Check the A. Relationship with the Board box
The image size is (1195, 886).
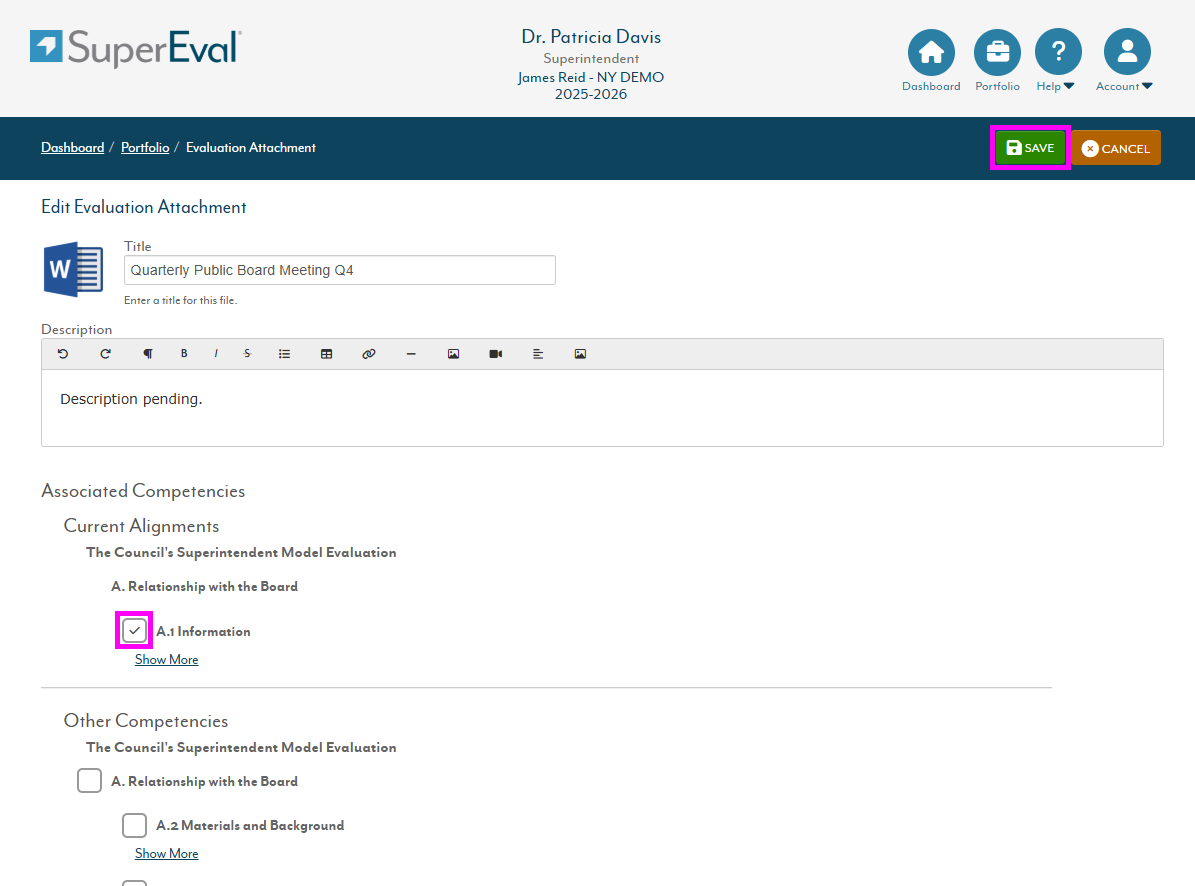click(90, 781)
